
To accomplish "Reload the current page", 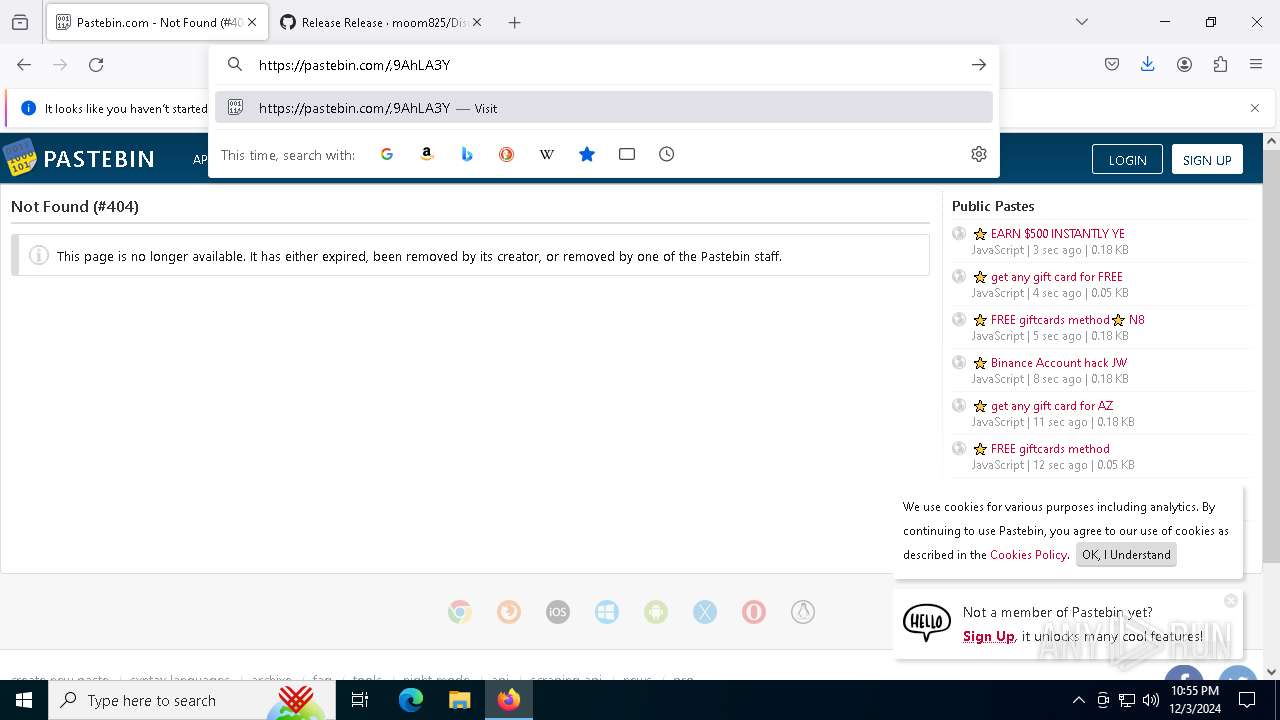I will (96, 65).
